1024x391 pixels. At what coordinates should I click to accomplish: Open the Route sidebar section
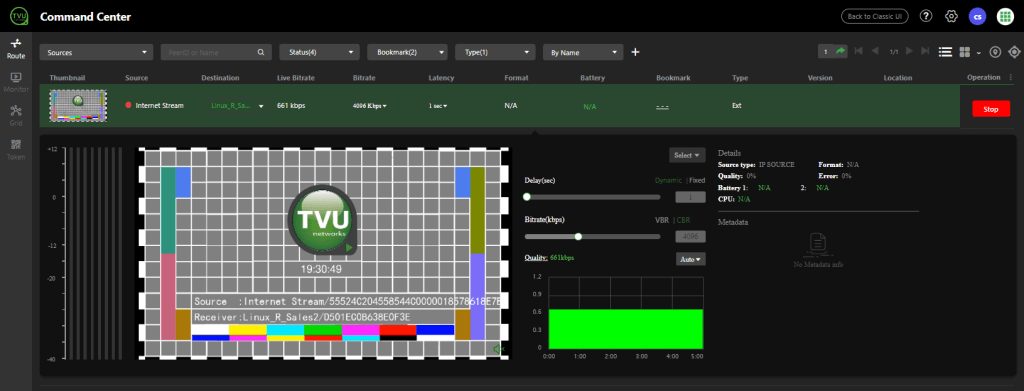coord(16,48)
